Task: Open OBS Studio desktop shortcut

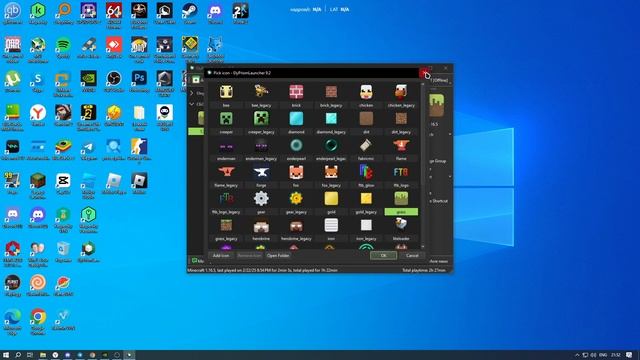Action: [114, 81]
